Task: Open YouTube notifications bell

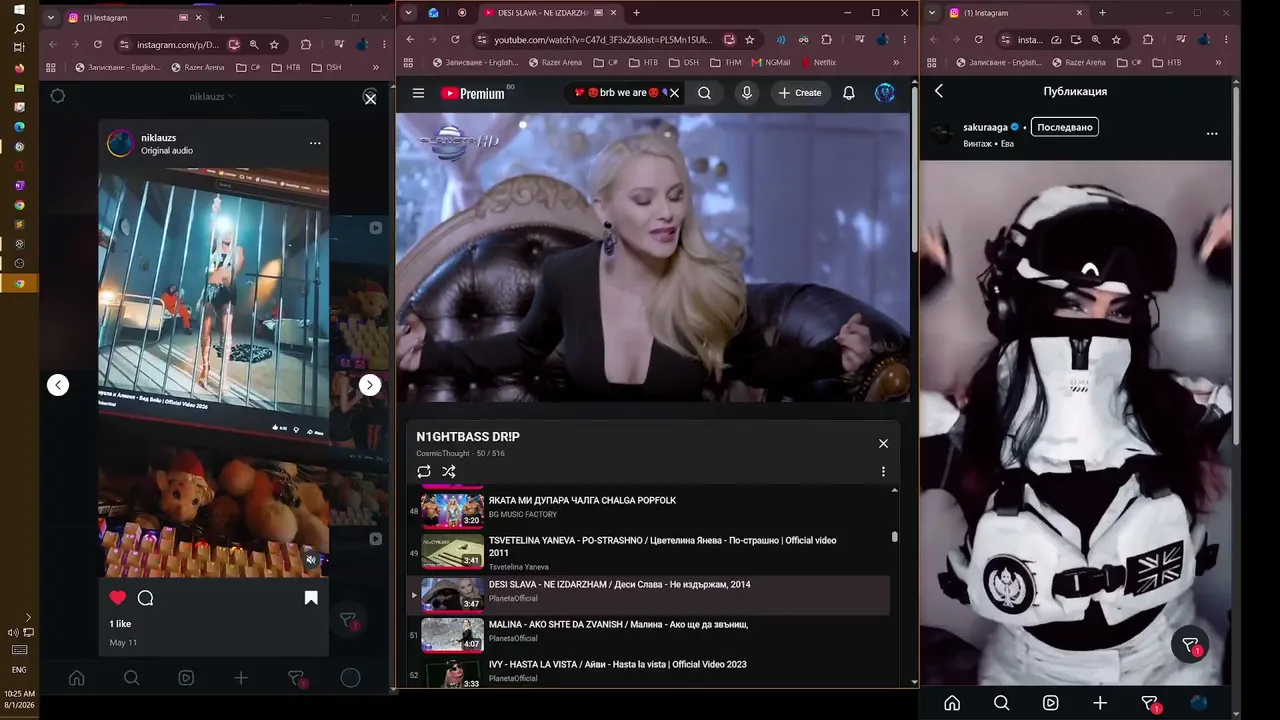Action: [x=848, y=93]
